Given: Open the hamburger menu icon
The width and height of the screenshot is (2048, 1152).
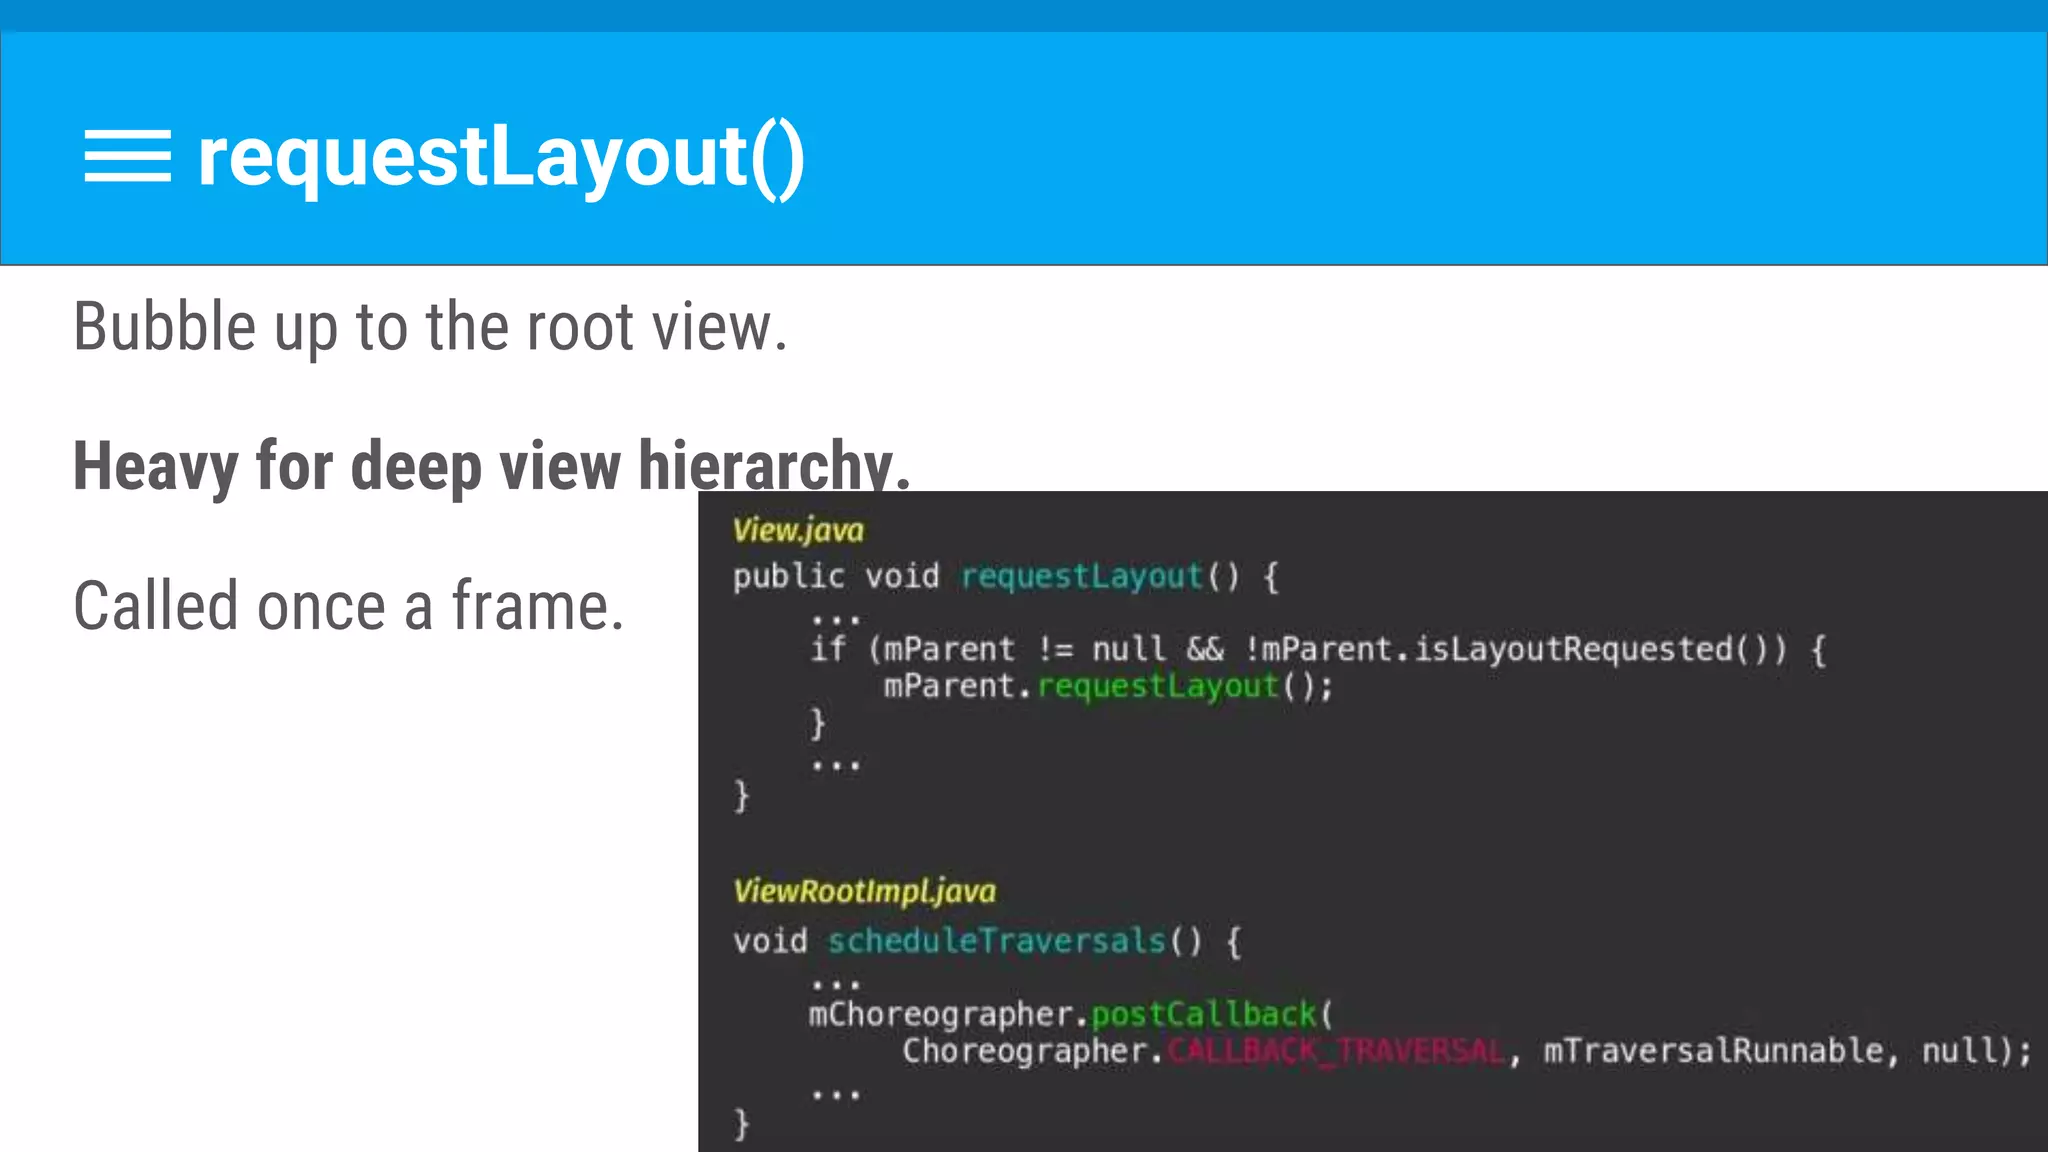Looking at the screenshot, I should 127,156.
